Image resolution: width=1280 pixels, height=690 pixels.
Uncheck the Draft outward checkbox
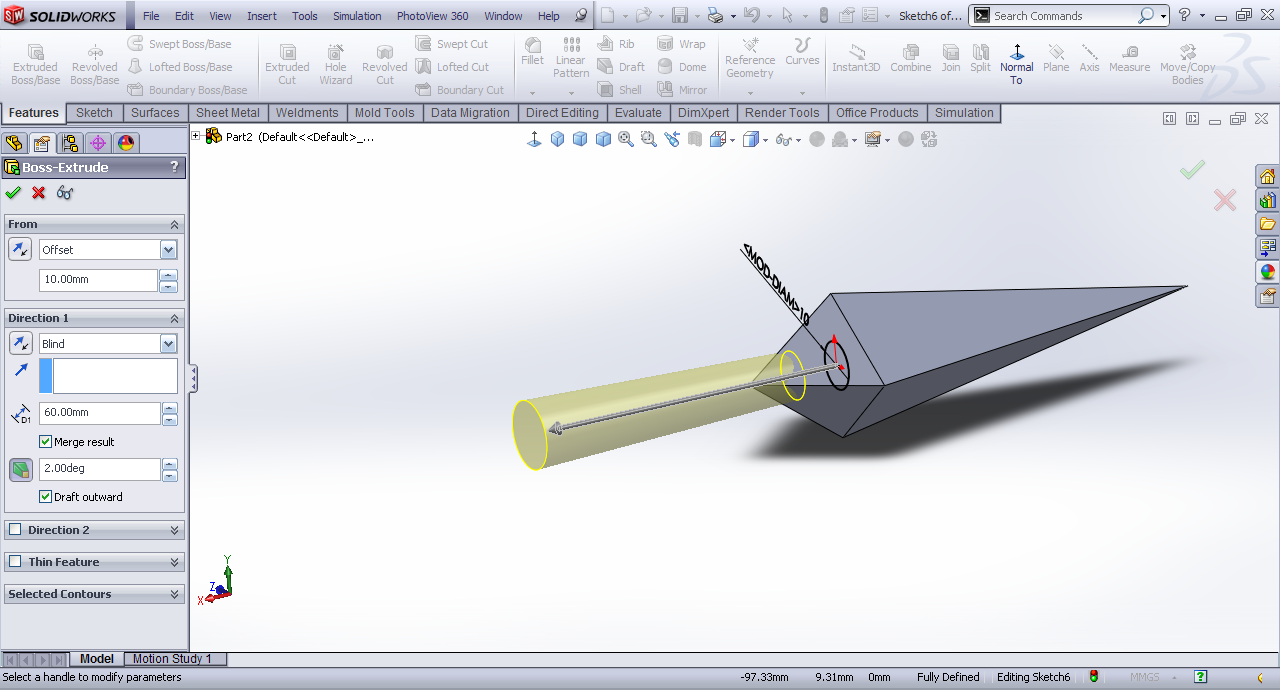pyautogui.click(x=45, y=496)
